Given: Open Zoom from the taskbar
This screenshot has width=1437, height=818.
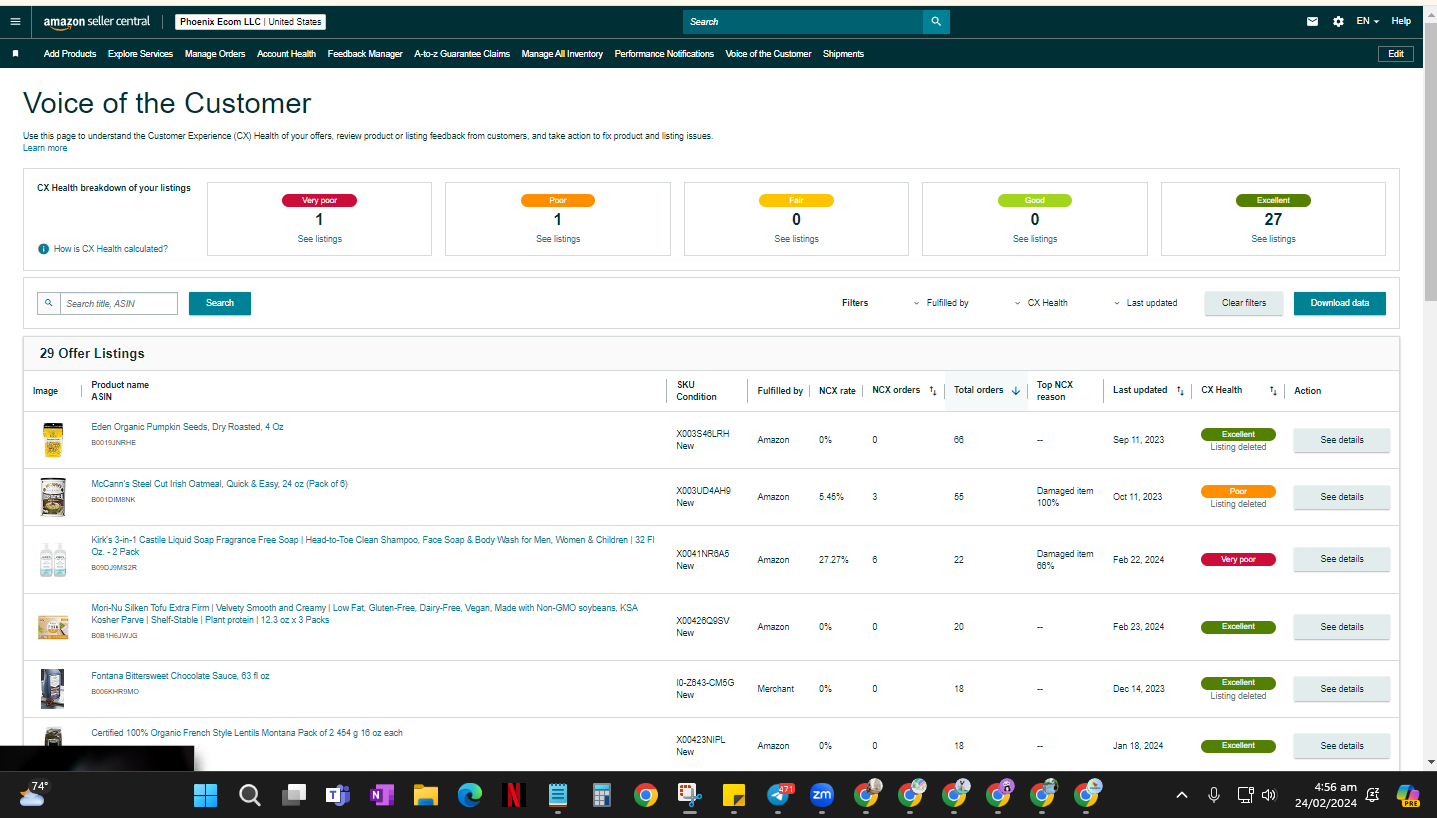Looking at the screenshot, I should (822, 796).
